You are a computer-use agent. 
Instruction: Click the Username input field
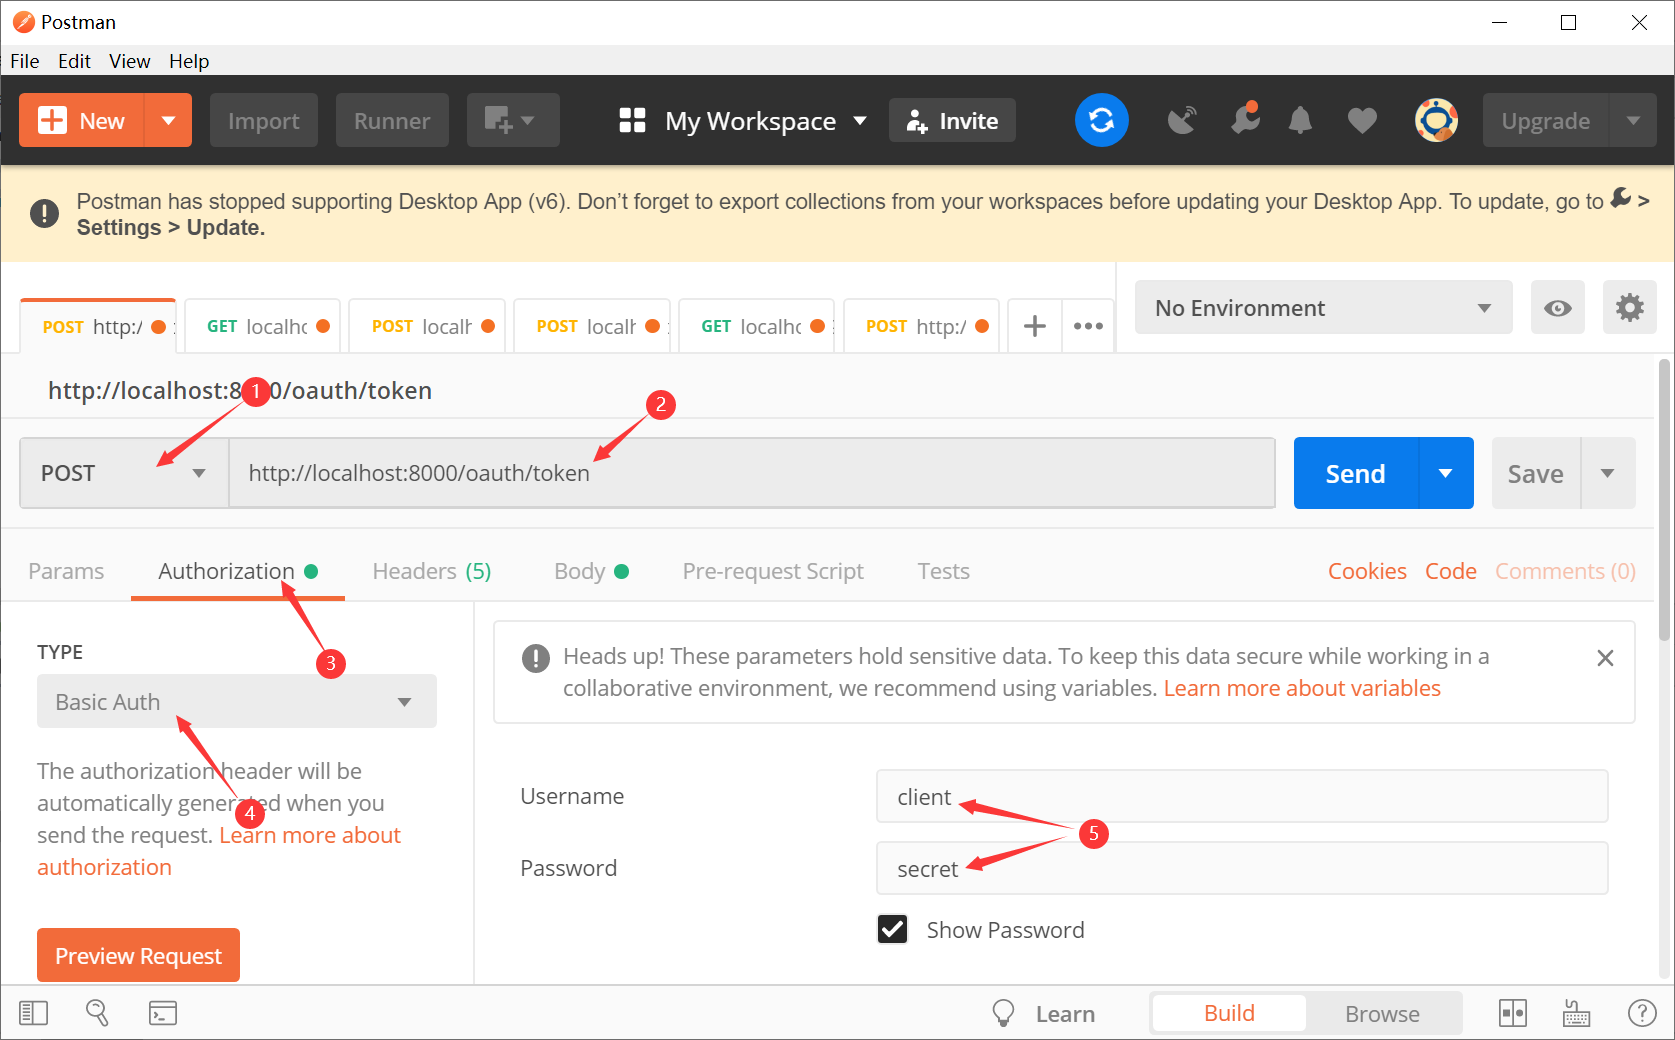[1242, 796]
